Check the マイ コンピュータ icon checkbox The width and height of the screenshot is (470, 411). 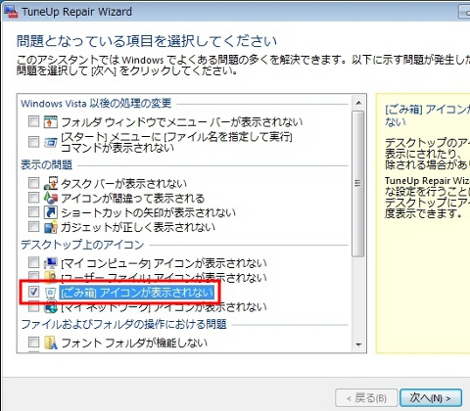pyautogui.click(x=33, y=262)
